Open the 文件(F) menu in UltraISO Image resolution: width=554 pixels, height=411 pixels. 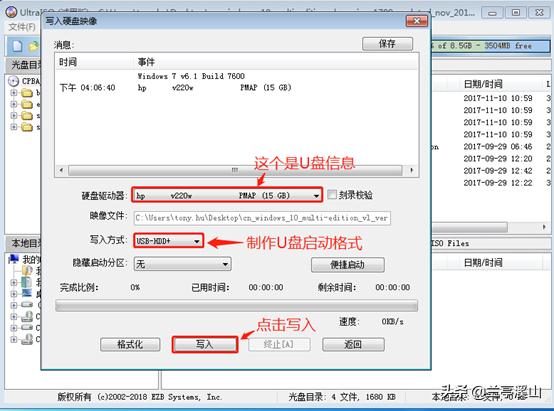22,27
